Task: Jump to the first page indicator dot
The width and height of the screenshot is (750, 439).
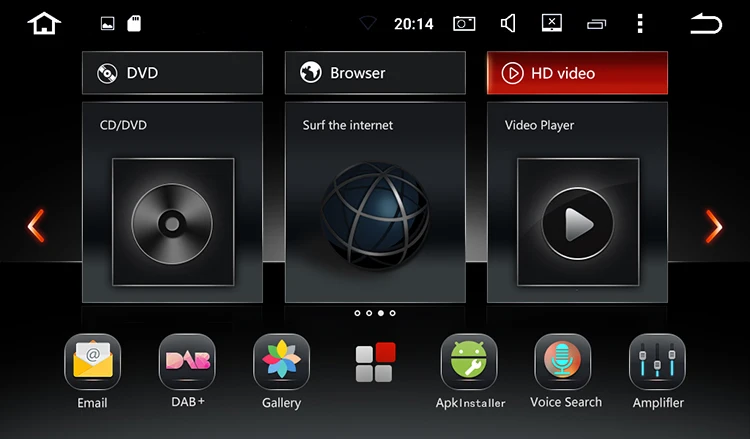Action: pos(357,313)
